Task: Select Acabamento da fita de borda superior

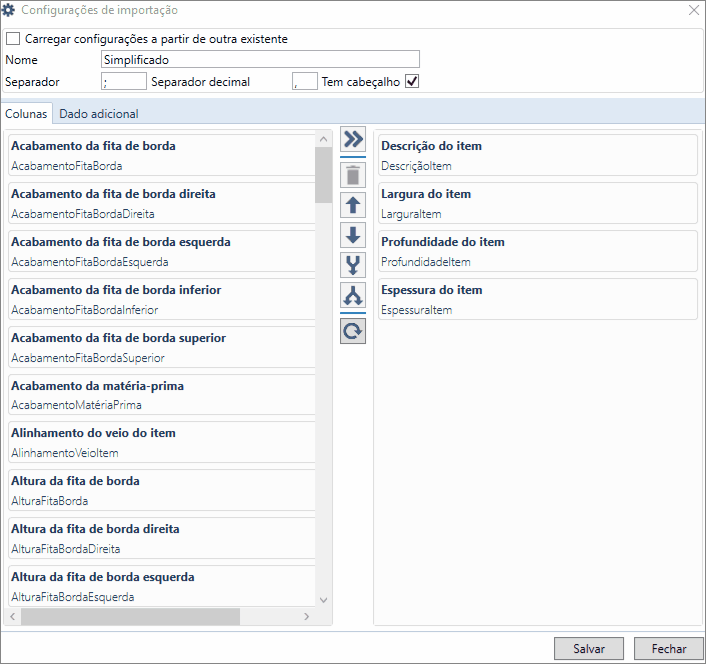Action: click(x=162, y=348)
